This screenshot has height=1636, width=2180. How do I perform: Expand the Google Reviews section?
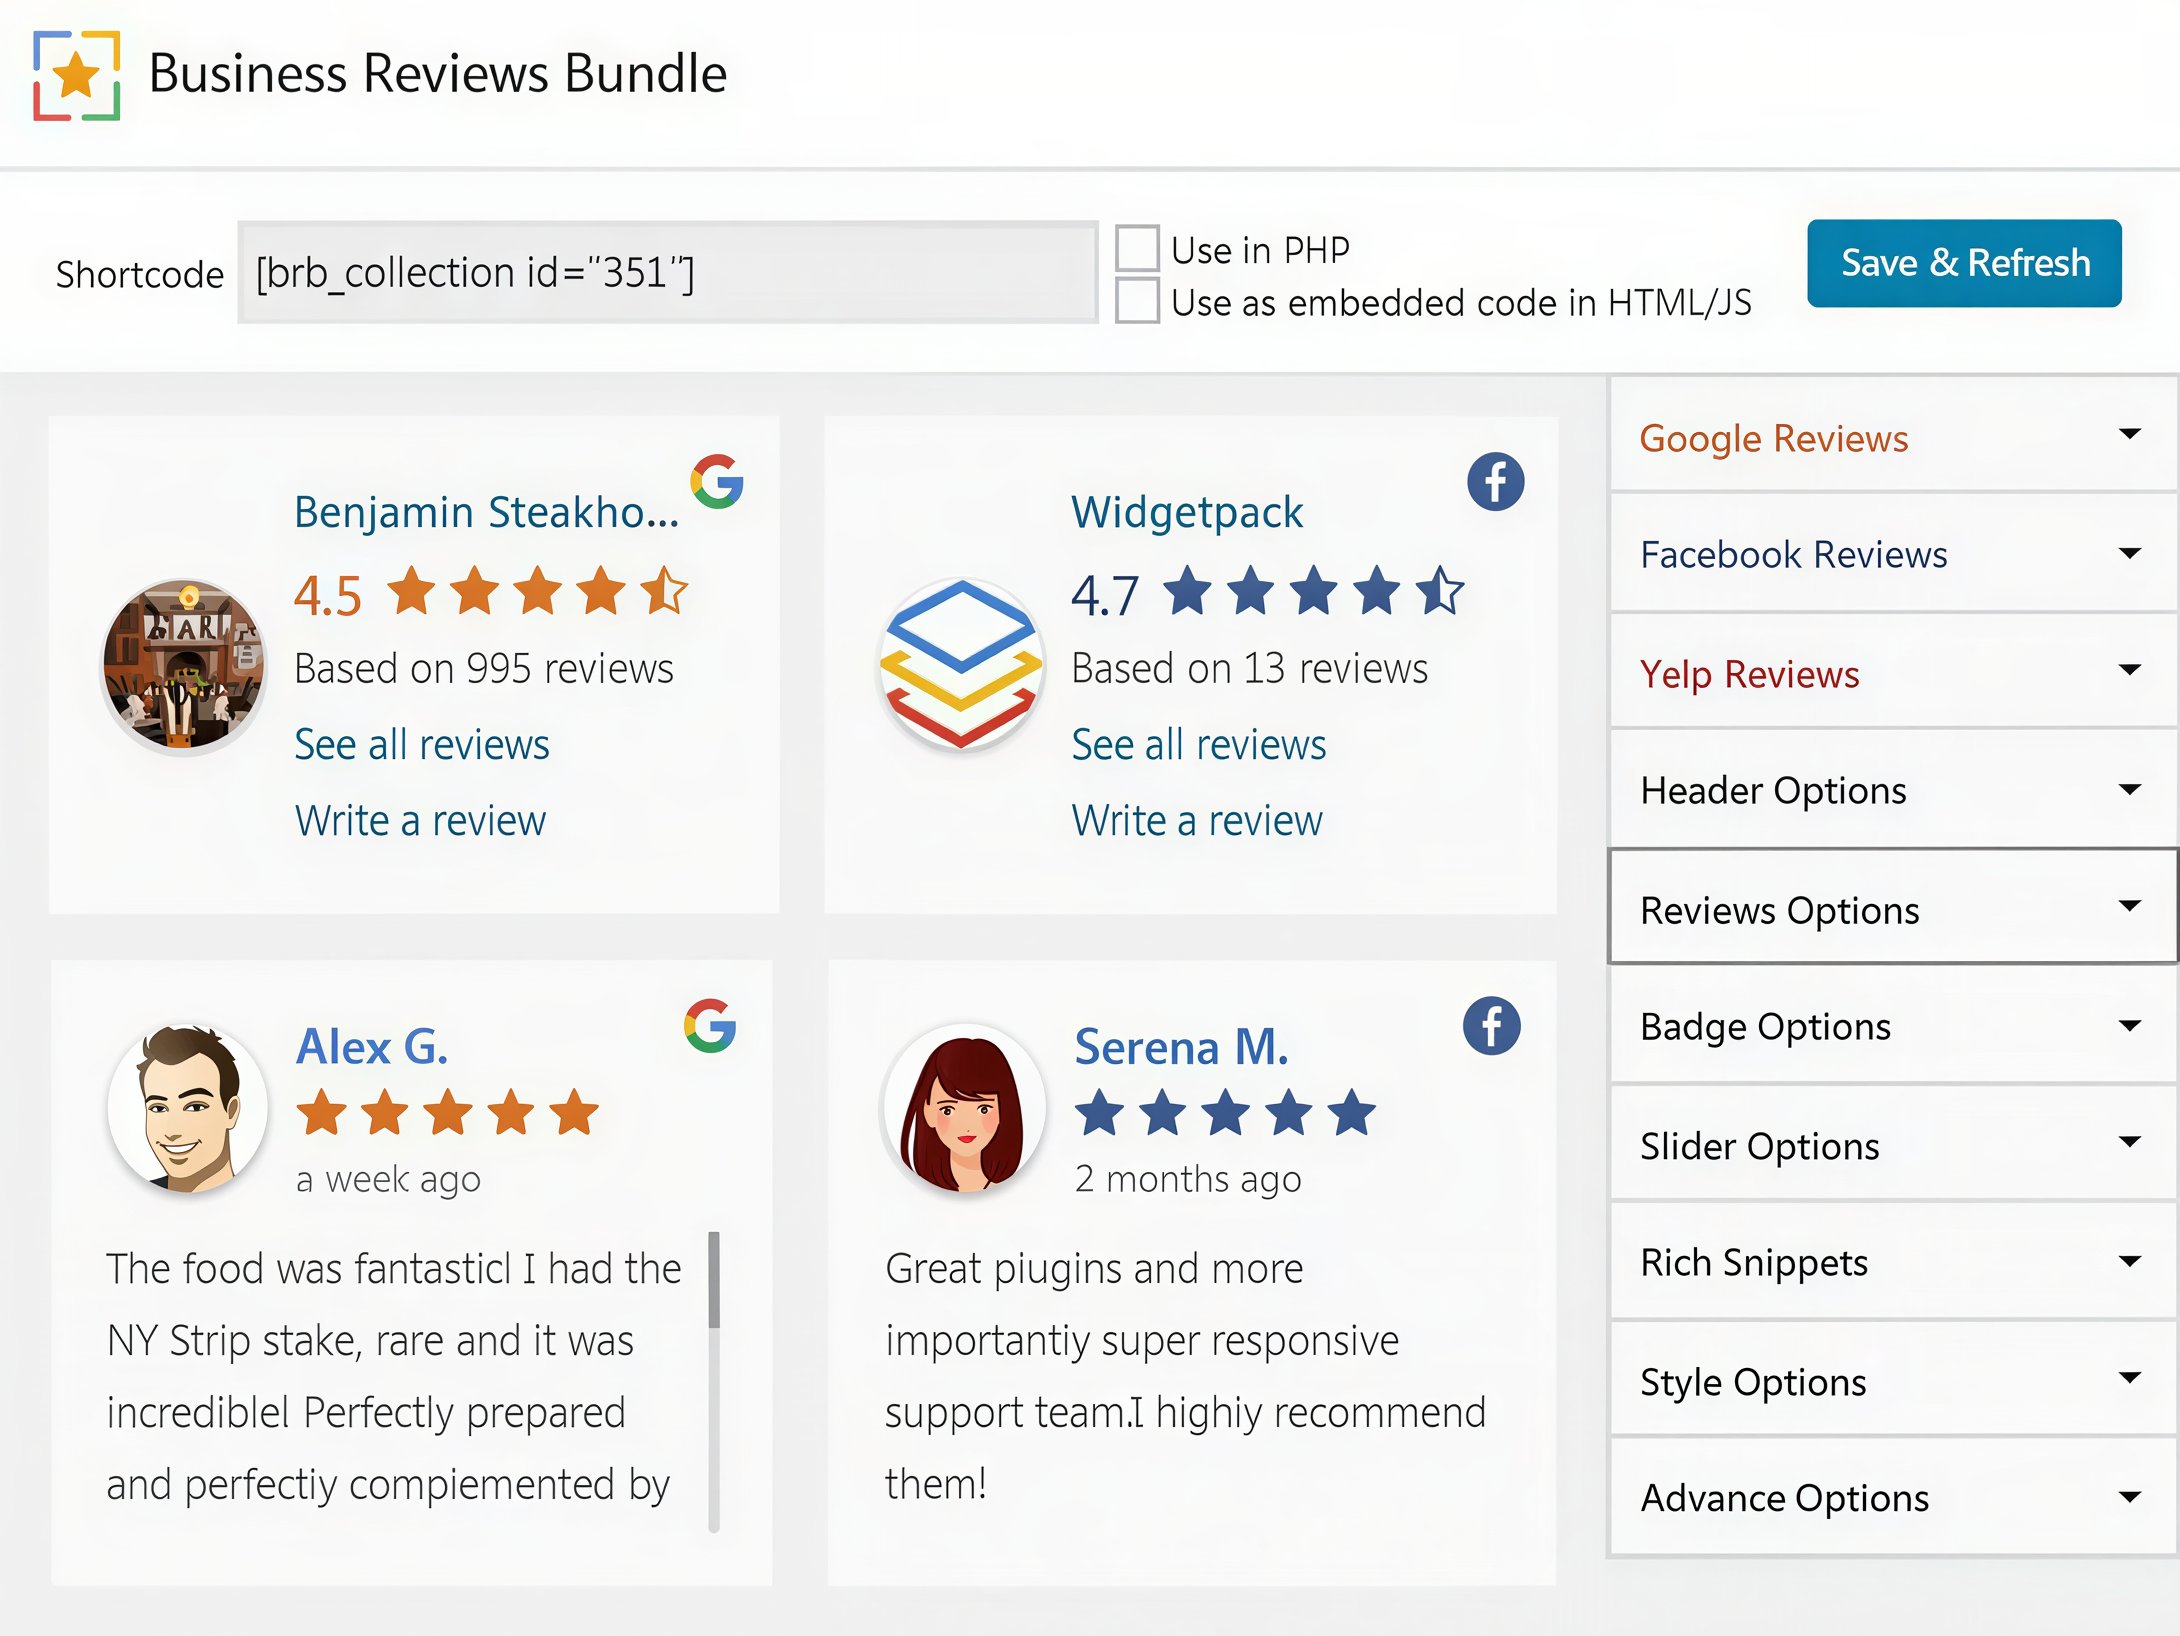pos(1892,437)
